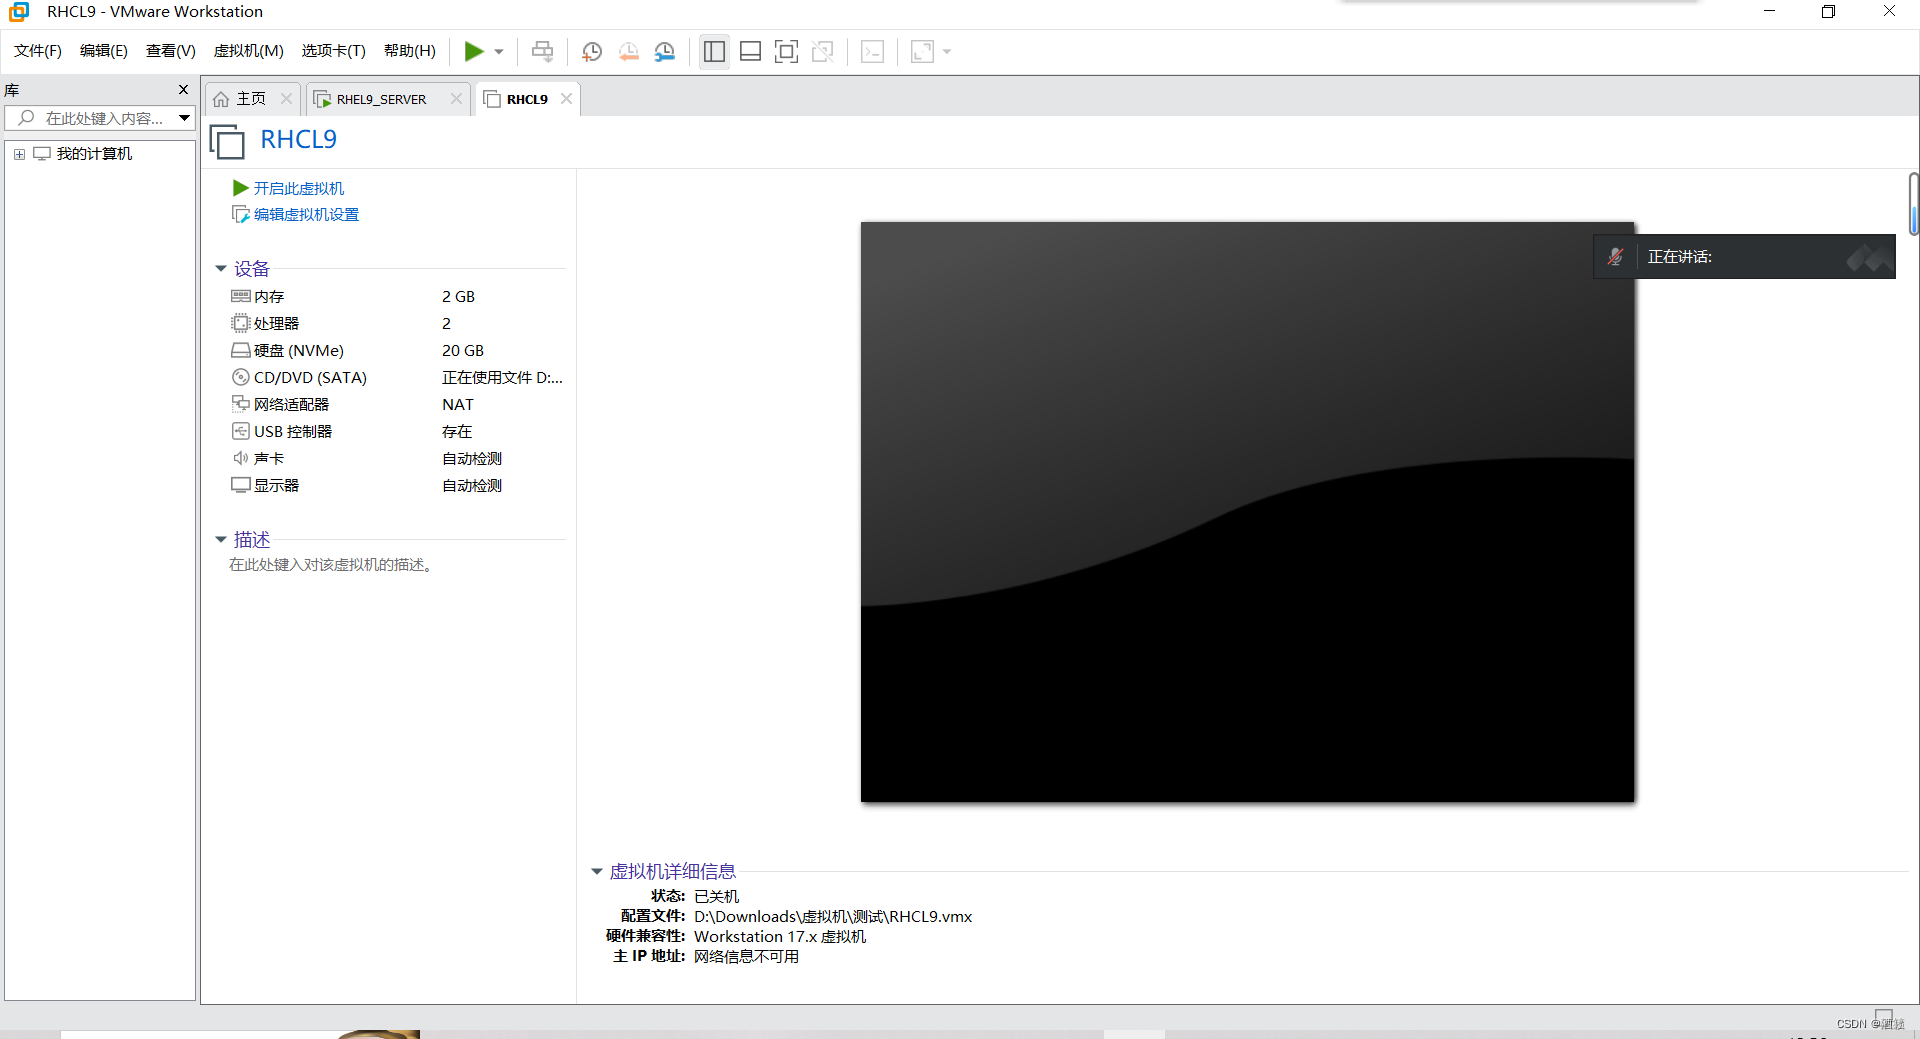
Task: Open the 文件(F) menu
Action: click(38, 51)
